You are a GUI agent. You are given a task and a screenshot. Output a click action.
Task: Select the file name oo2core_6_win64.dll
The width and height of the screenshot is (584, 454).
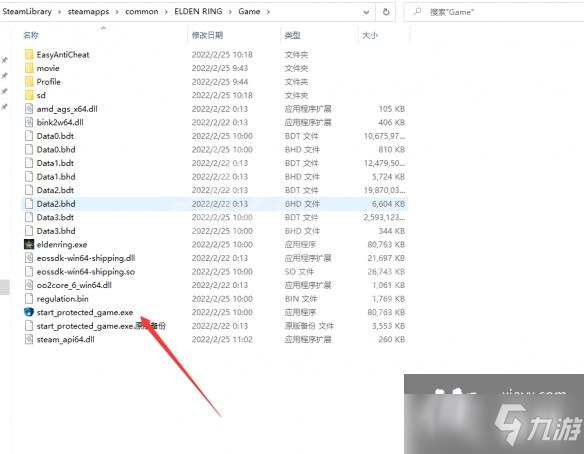[x=74, y=285]
